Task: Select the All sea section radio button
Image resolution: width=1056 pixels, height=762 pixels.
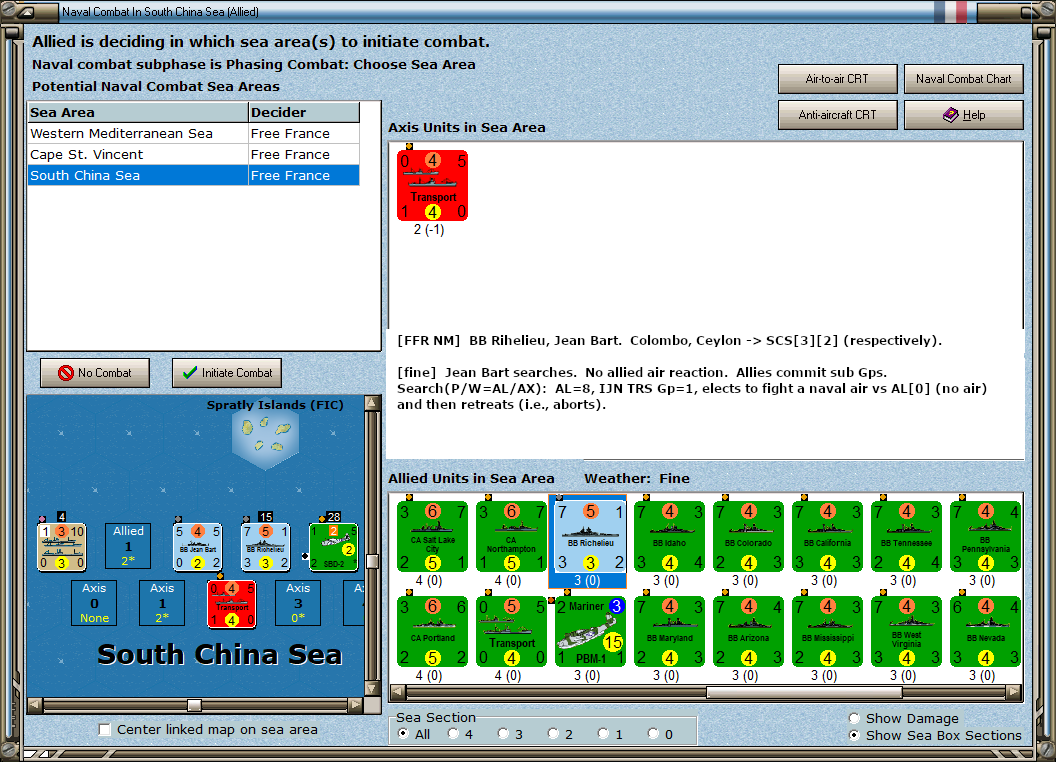Action: [x=403, y=734]
